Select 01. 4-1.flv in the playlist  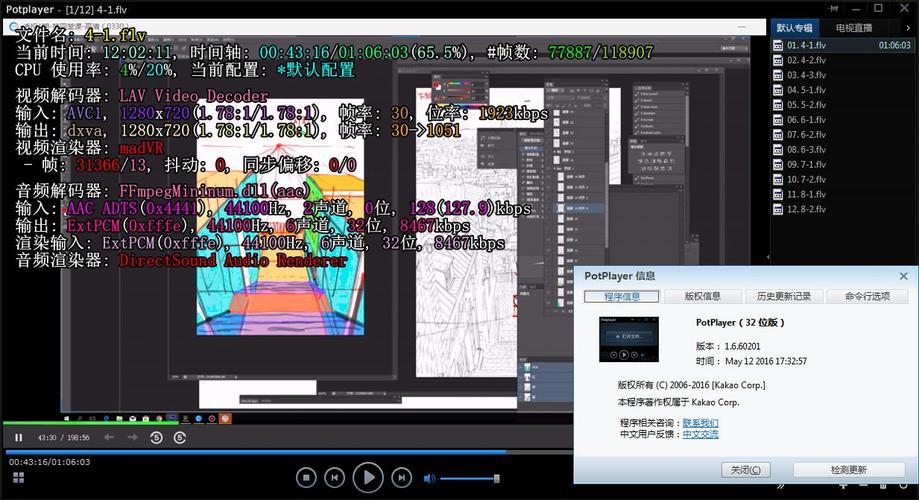842,45
